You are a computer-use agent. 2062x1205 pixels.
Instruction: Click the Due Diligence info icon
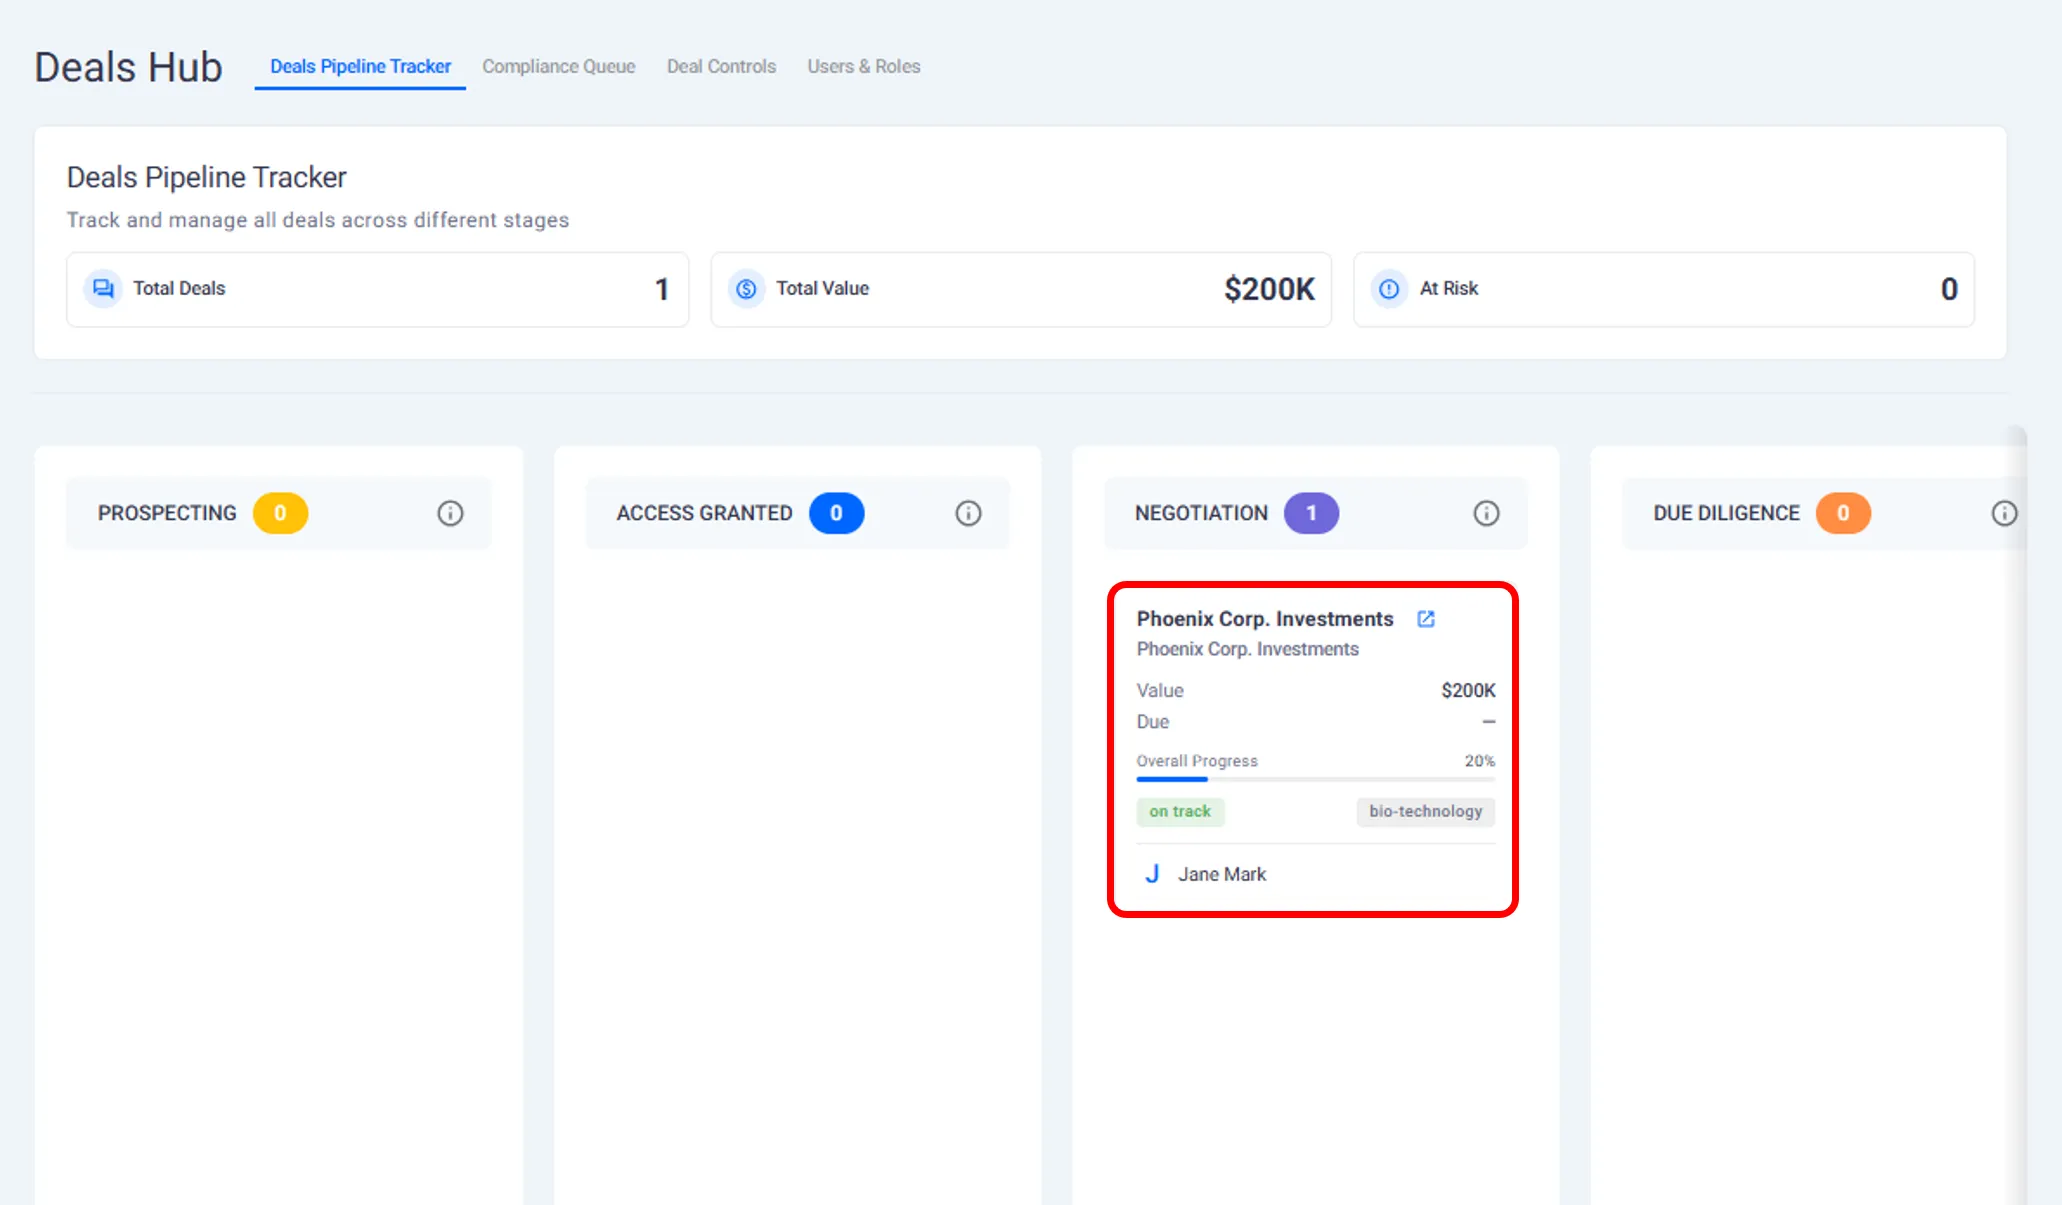(2004, 513)
